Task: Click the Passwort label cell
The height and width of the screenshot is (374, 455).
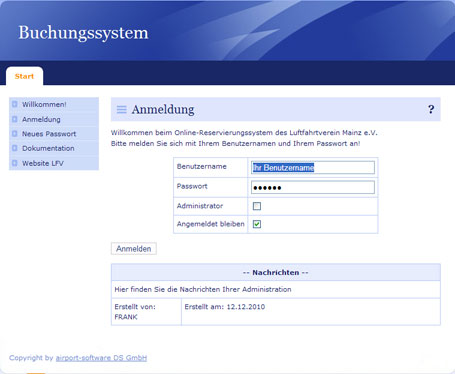Action: pyautogui.click(x=211, y=187)
